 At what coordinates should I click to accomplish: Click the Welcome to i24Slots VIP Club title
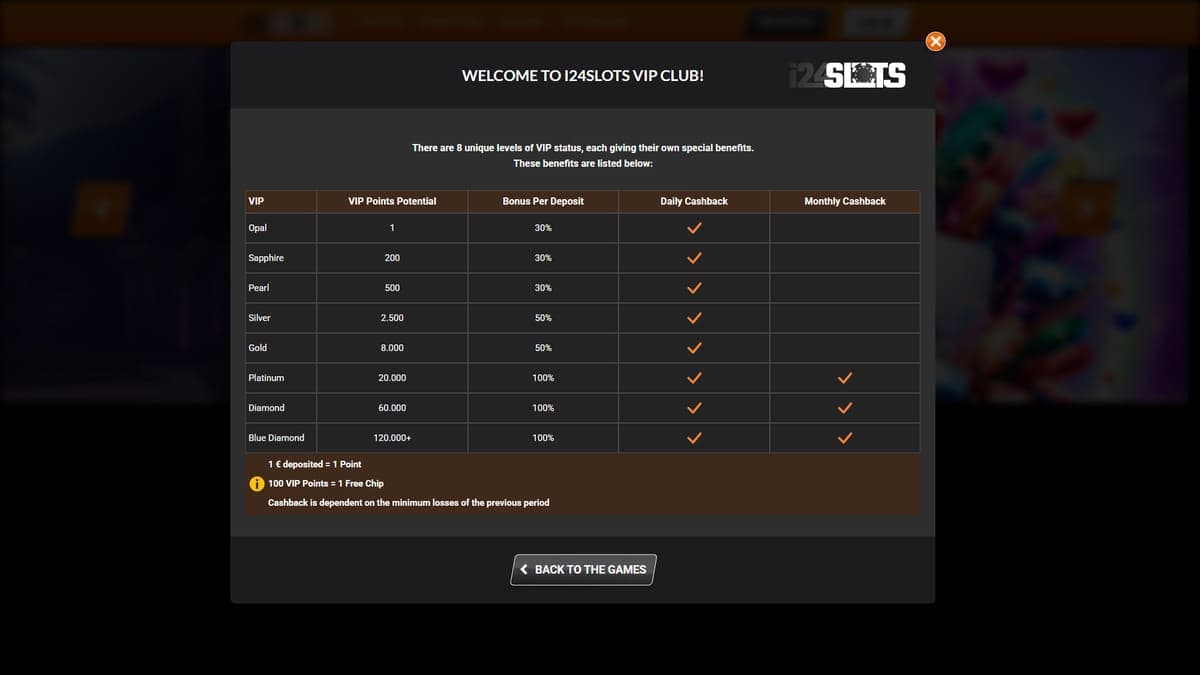[583, 75]
